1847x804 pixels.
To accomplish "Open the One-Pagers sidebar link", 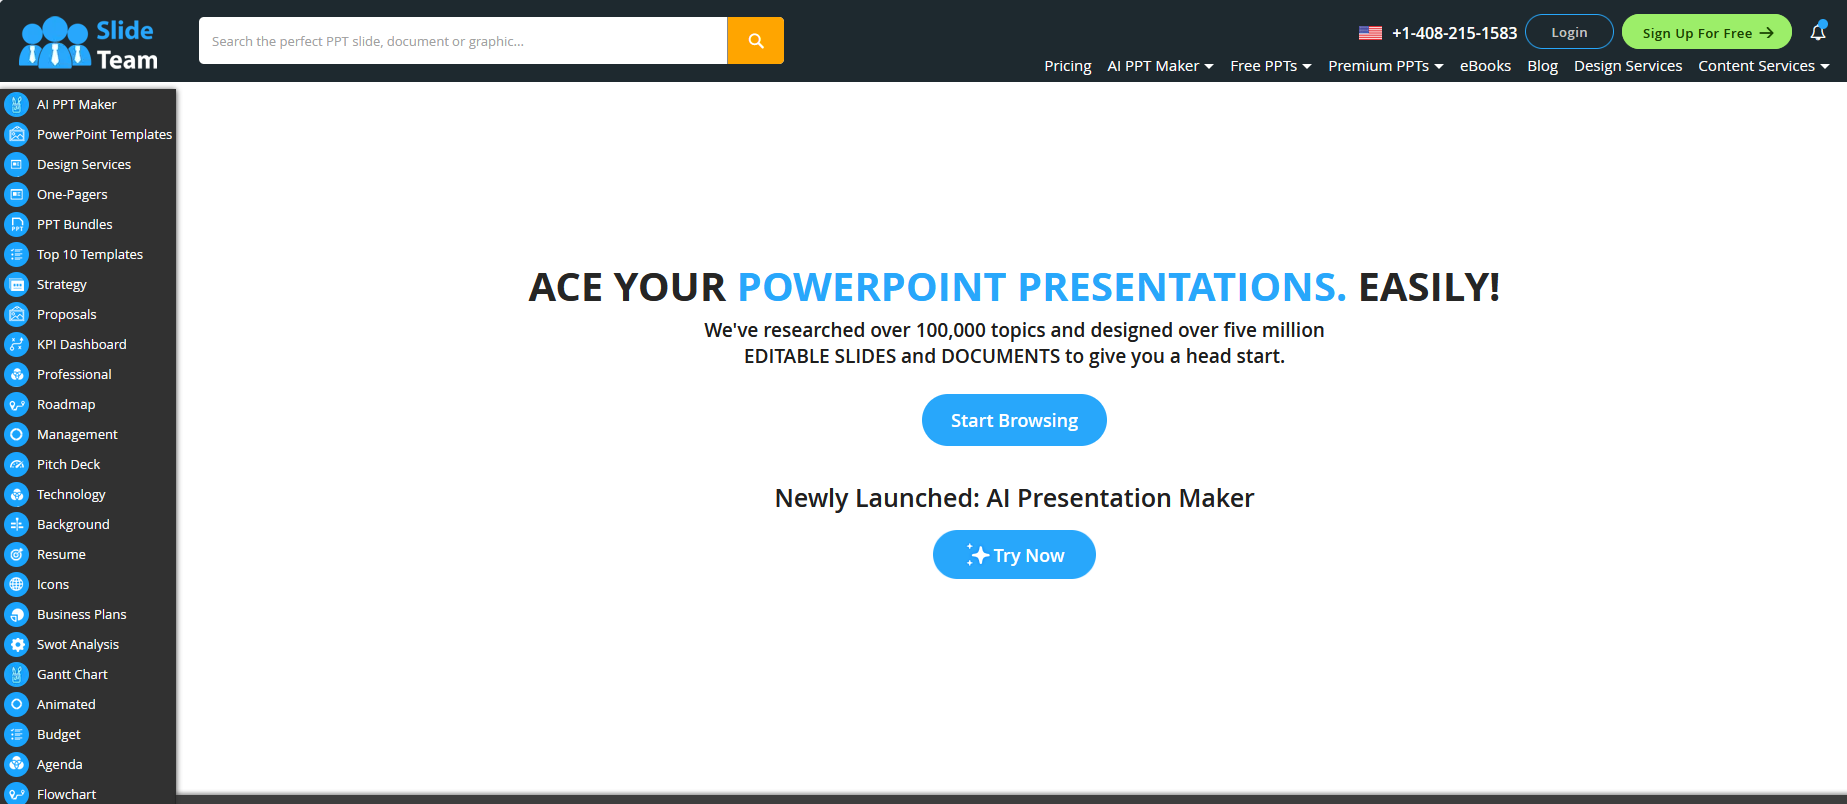I will pyautogui.click(x=72, y=194).
